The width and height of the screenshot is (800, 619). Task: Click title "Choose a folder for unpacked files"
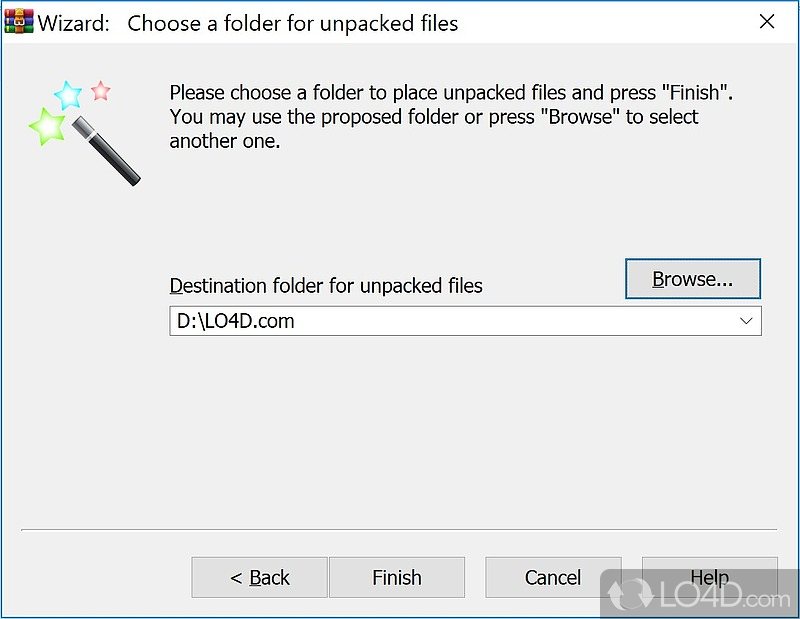(x=293, y=23)
